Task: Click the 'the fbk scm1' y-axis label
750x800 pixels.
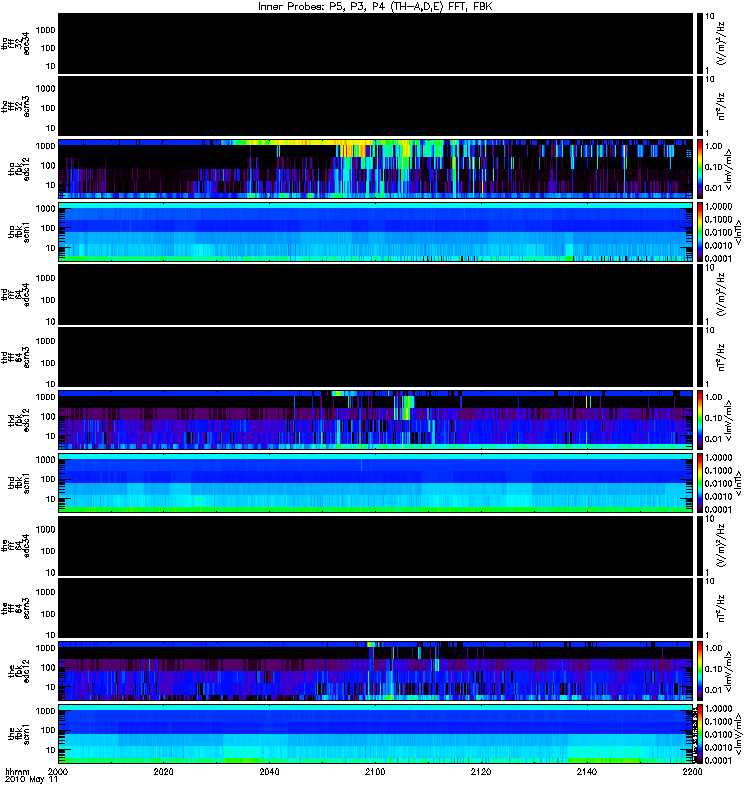Action: 19,734
